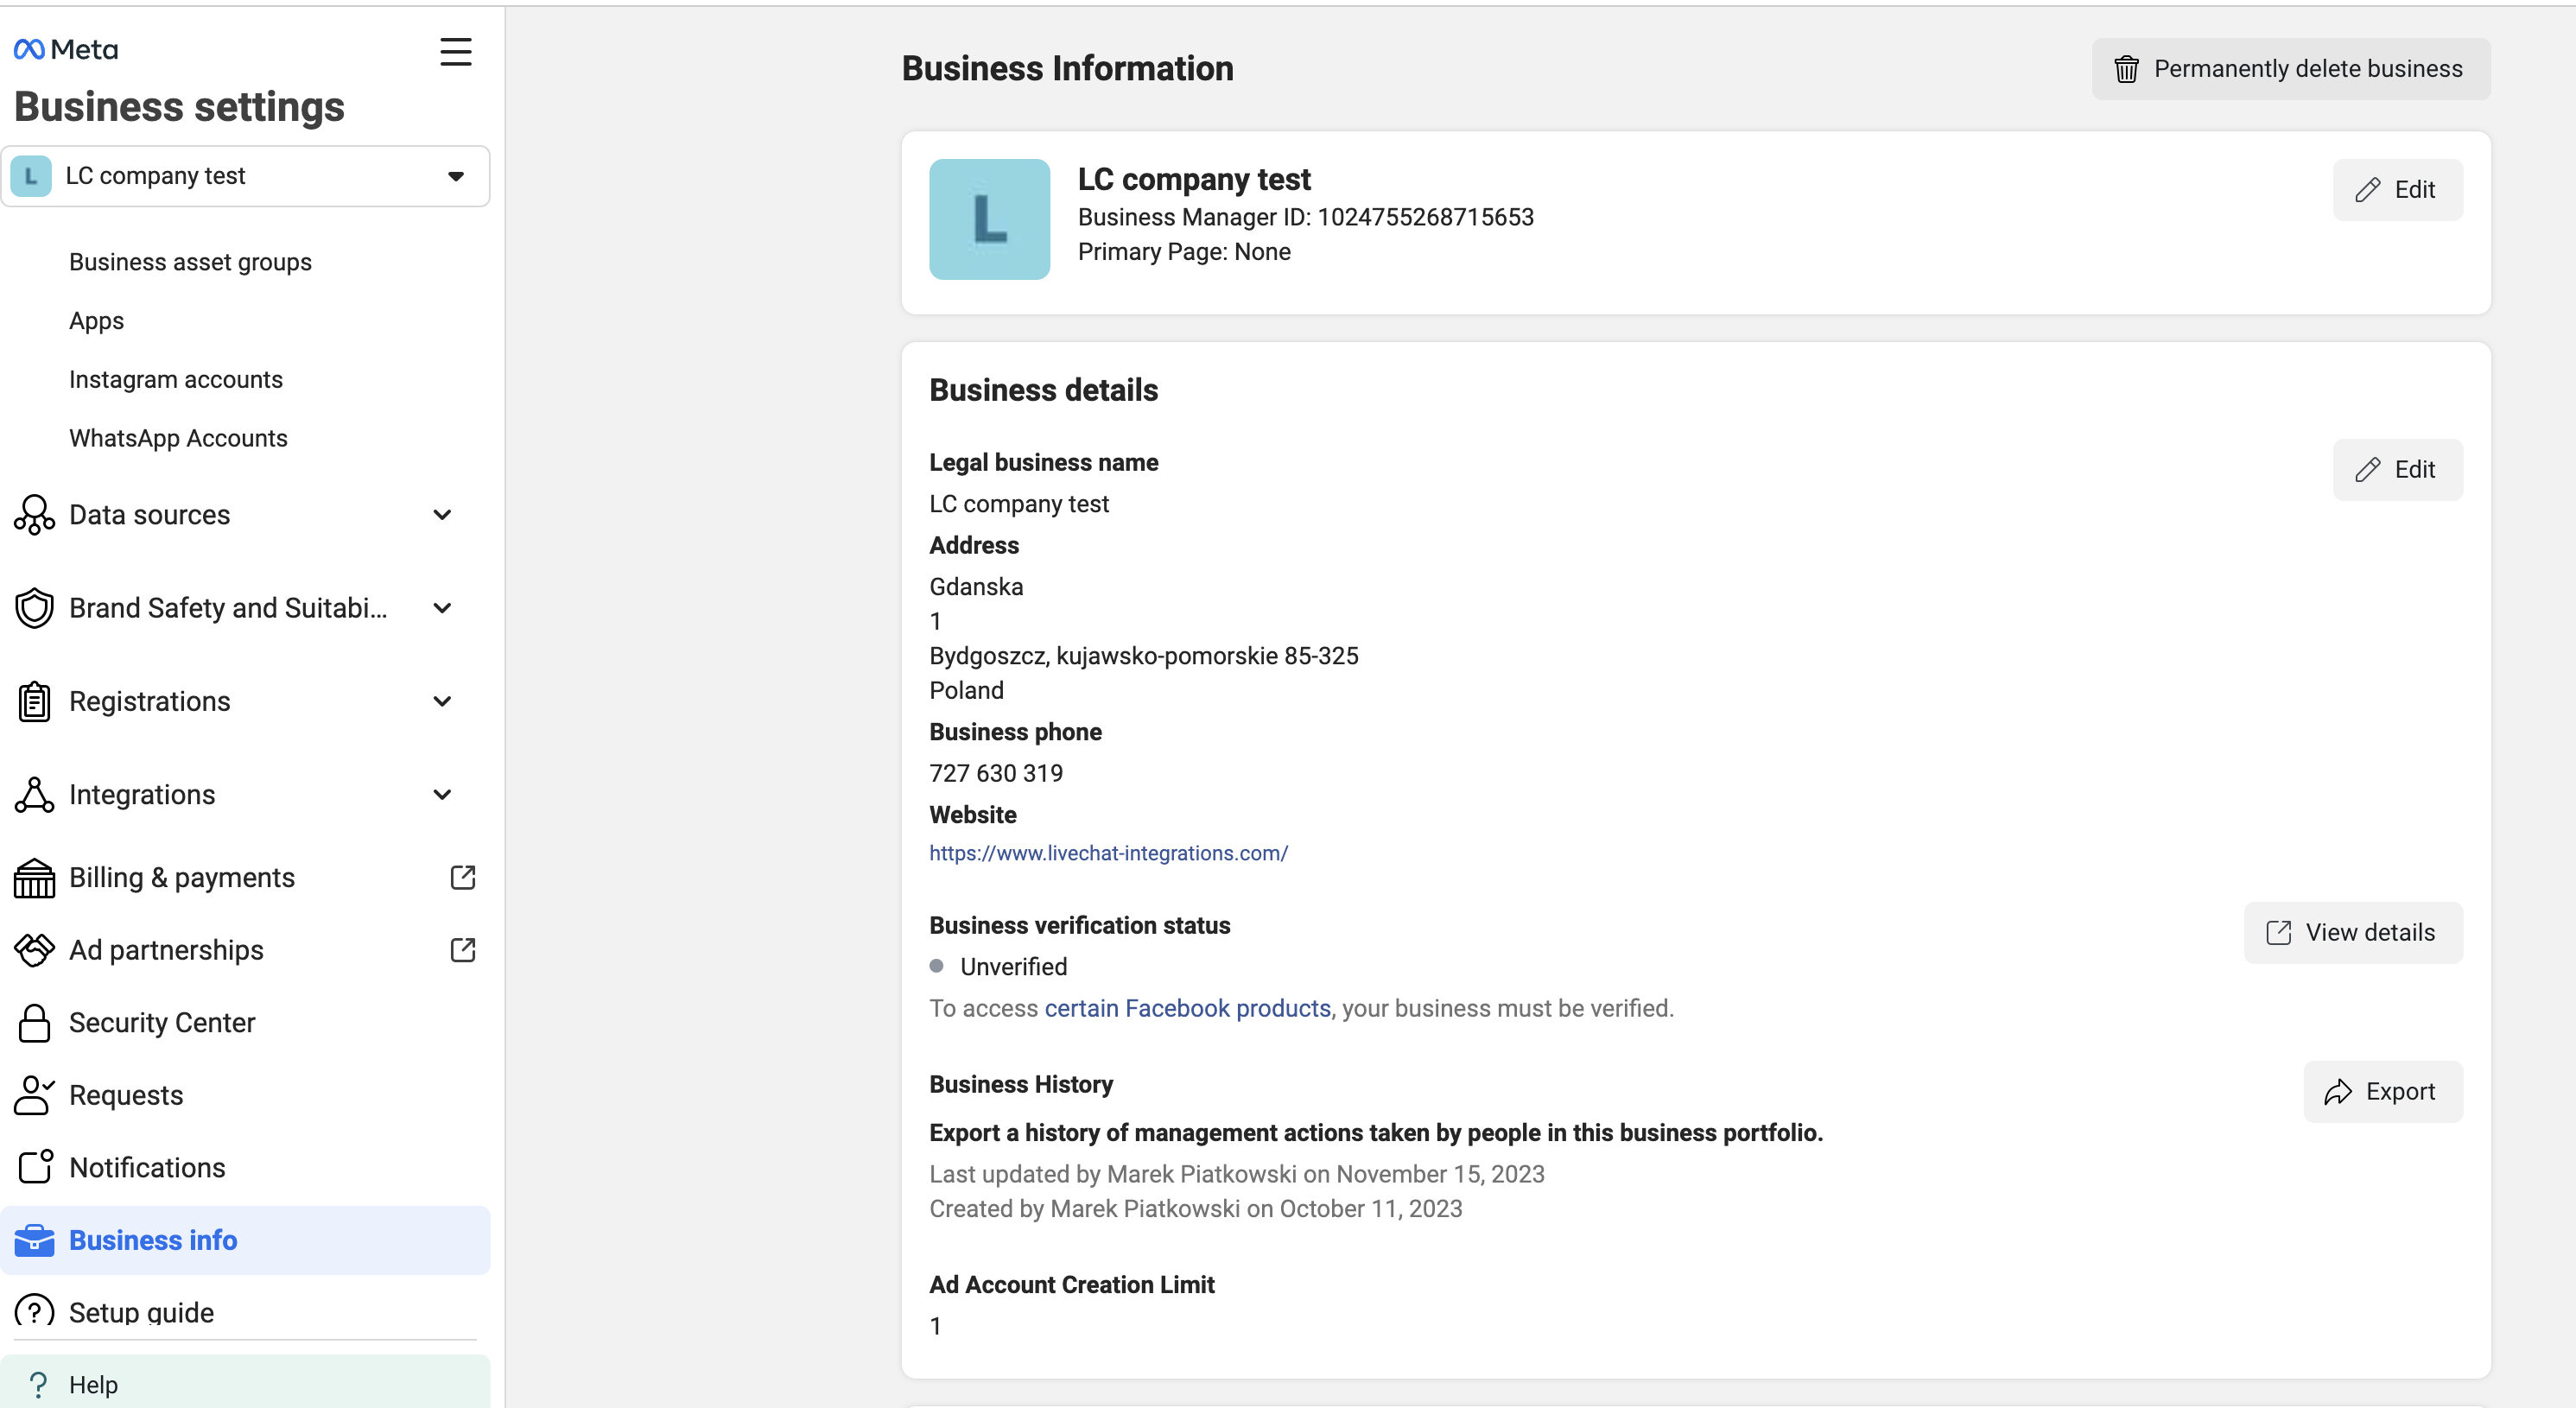Viewport: 2576px width, 1408px height.
Task: Expand the Integrations section chevron
Action: coord(442,795)
